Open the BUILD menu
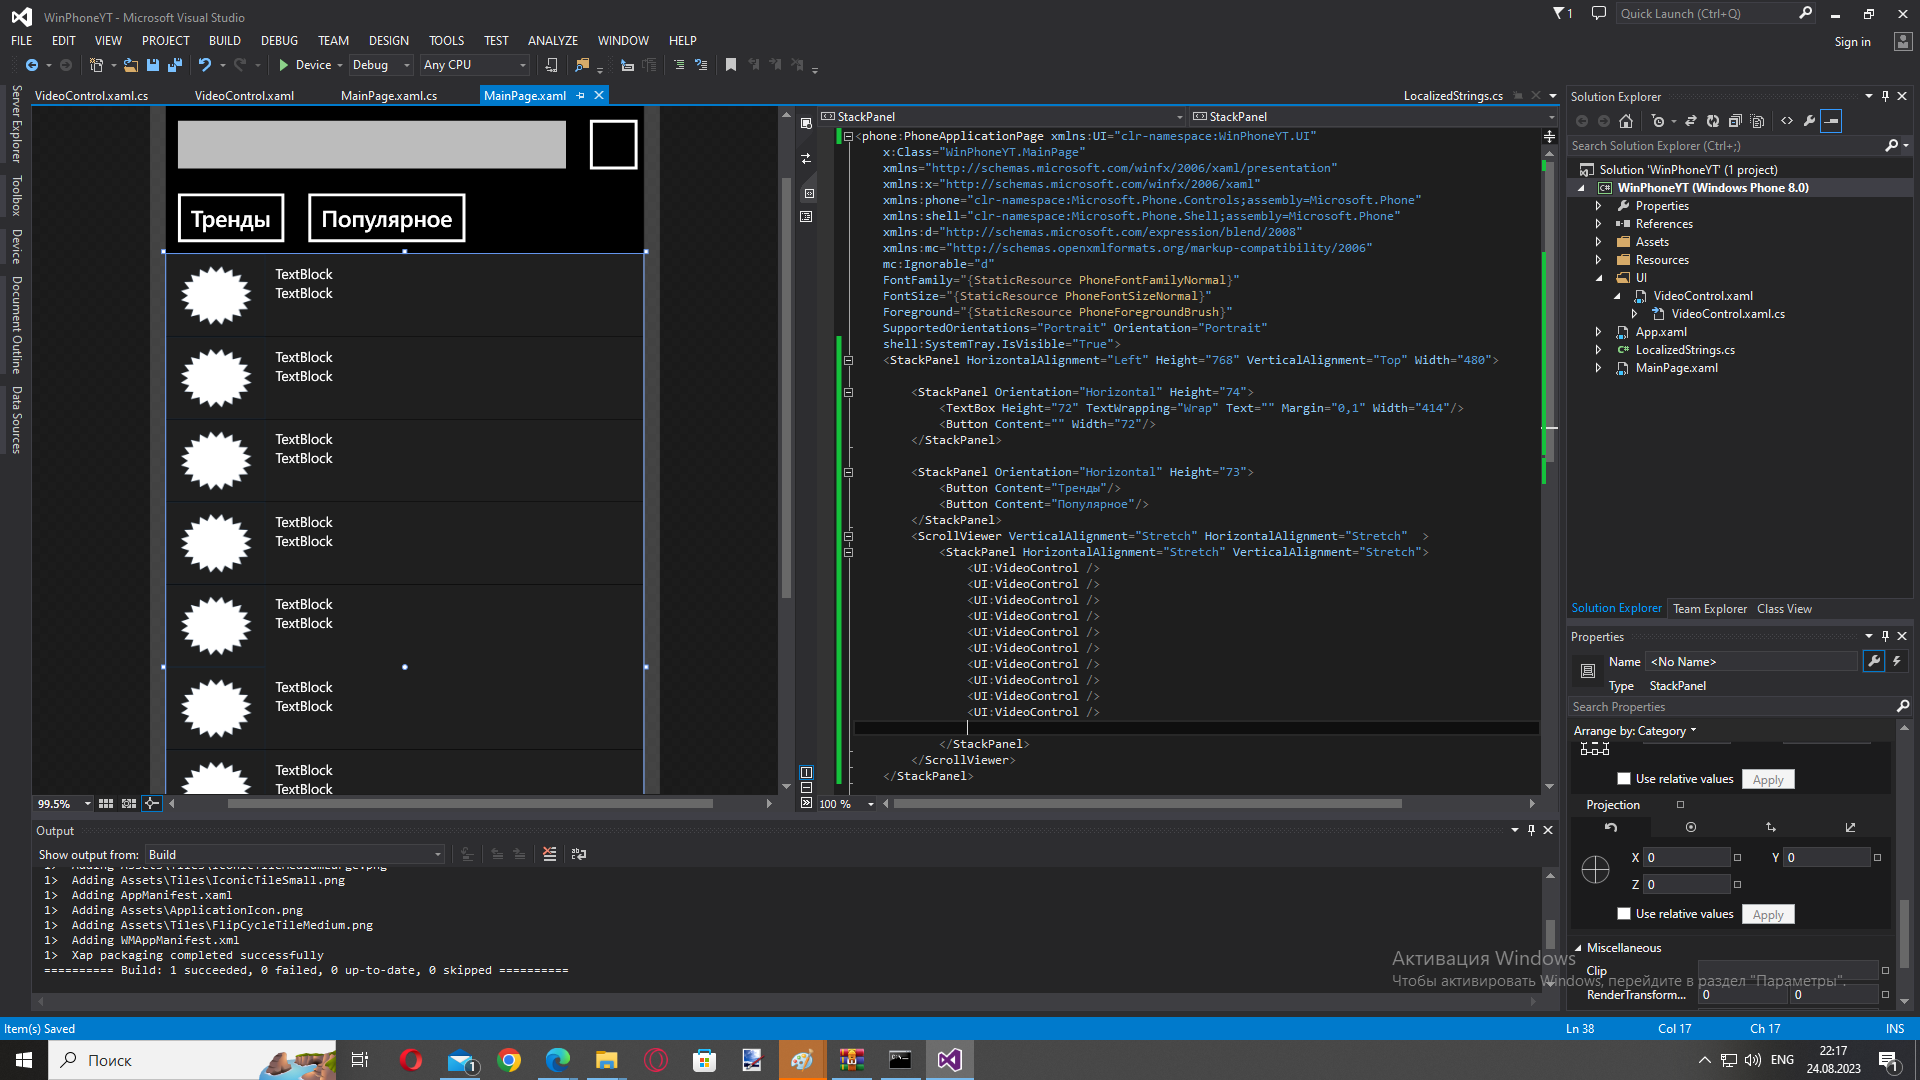This screenshot has width=1920, height=1080. [x=224, y=41]
